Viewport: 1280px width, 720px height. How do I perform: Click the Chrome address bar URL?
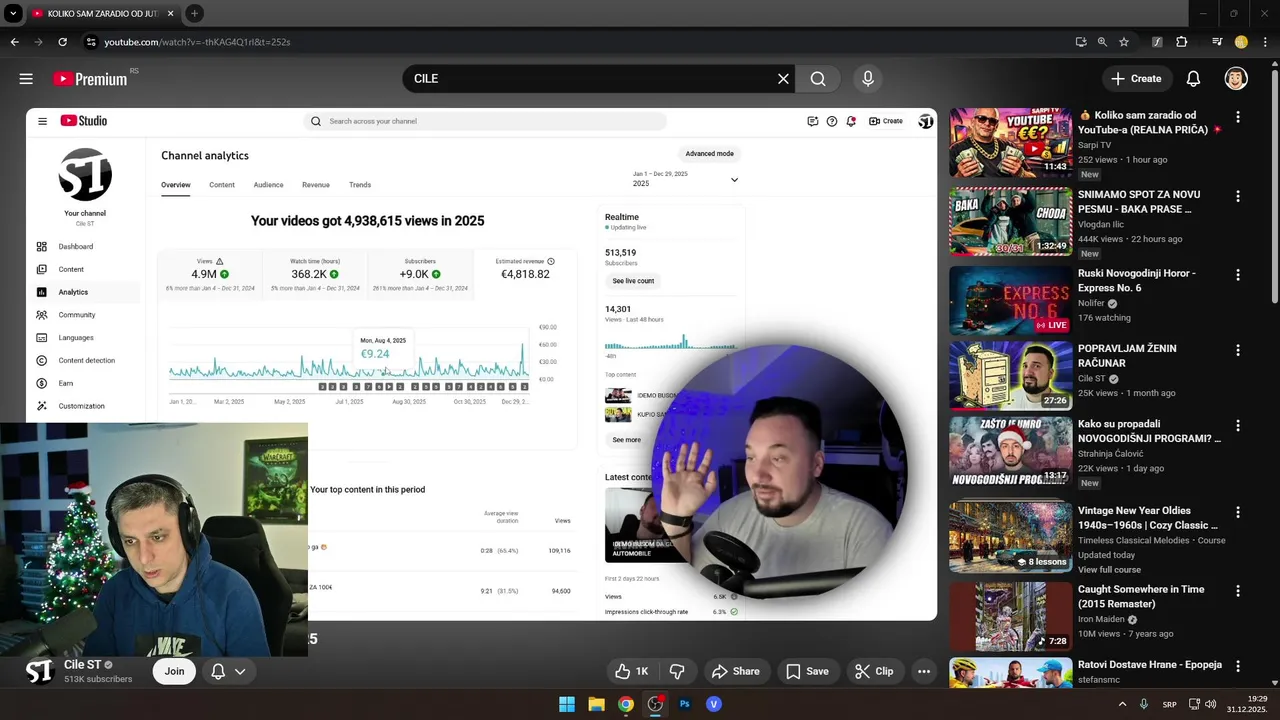click(x=197, y=42)
